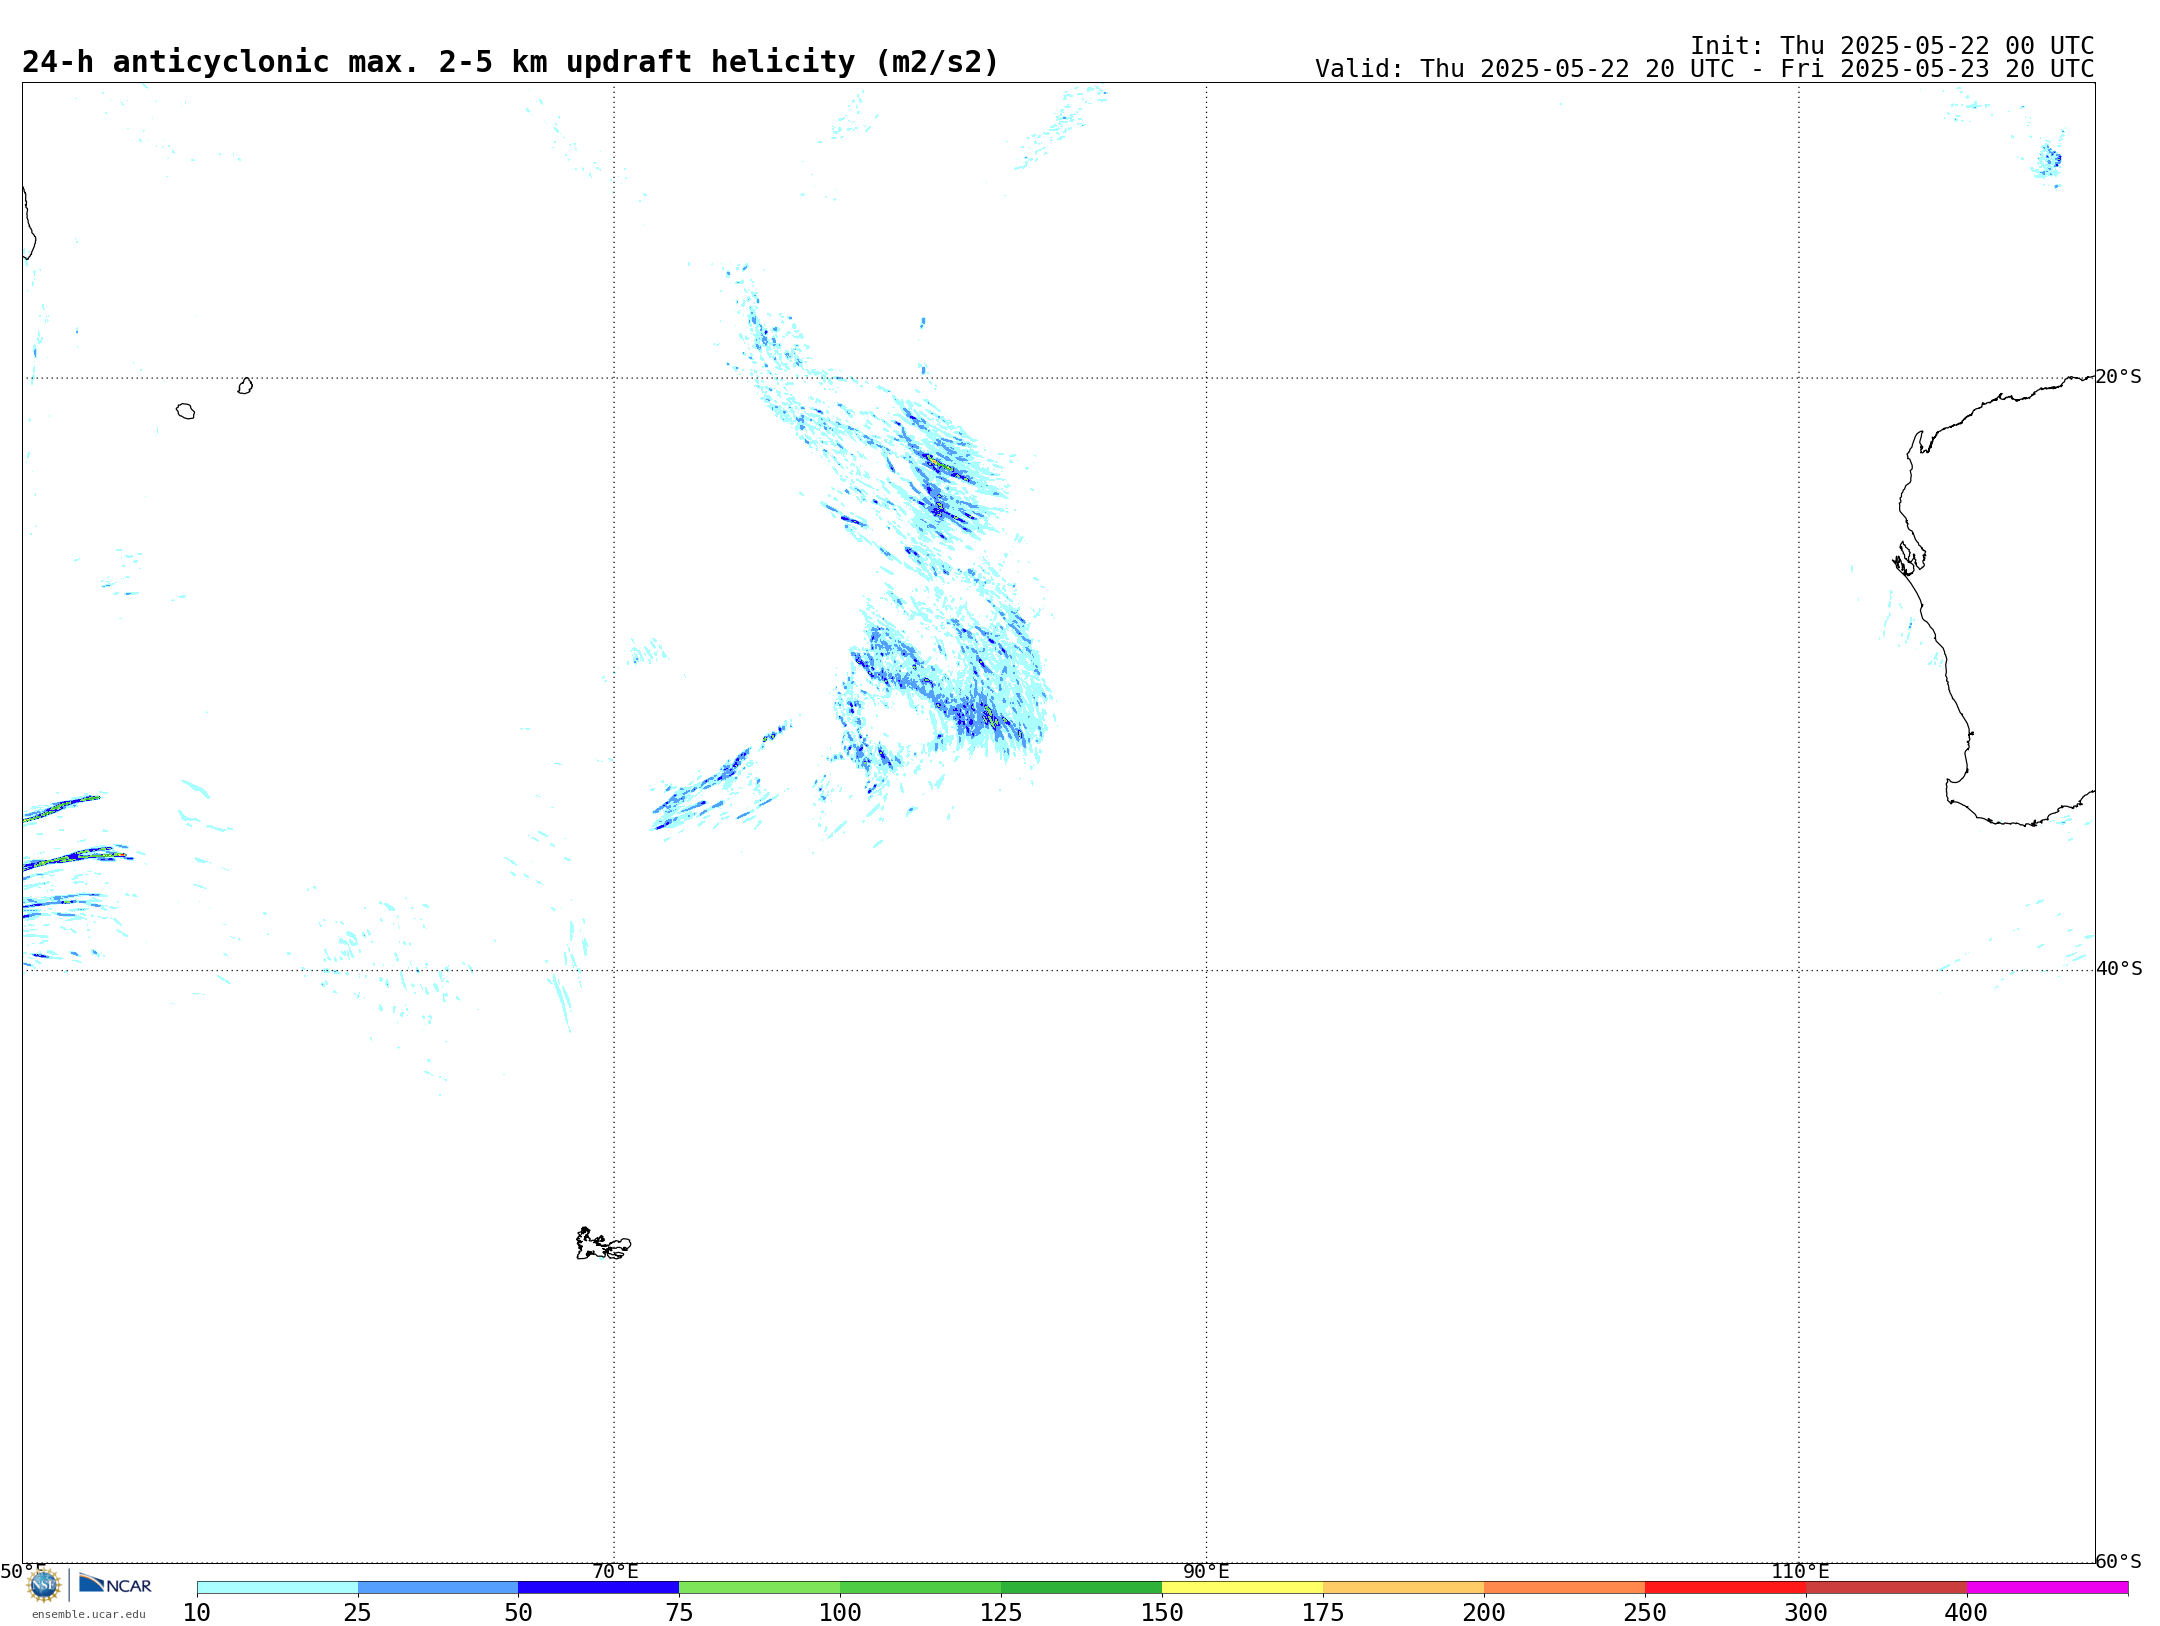Screen dimensions: 2160x1626
Task: Open the ensemble.ucar.edu link text
Action: [x=89, y=1614]
